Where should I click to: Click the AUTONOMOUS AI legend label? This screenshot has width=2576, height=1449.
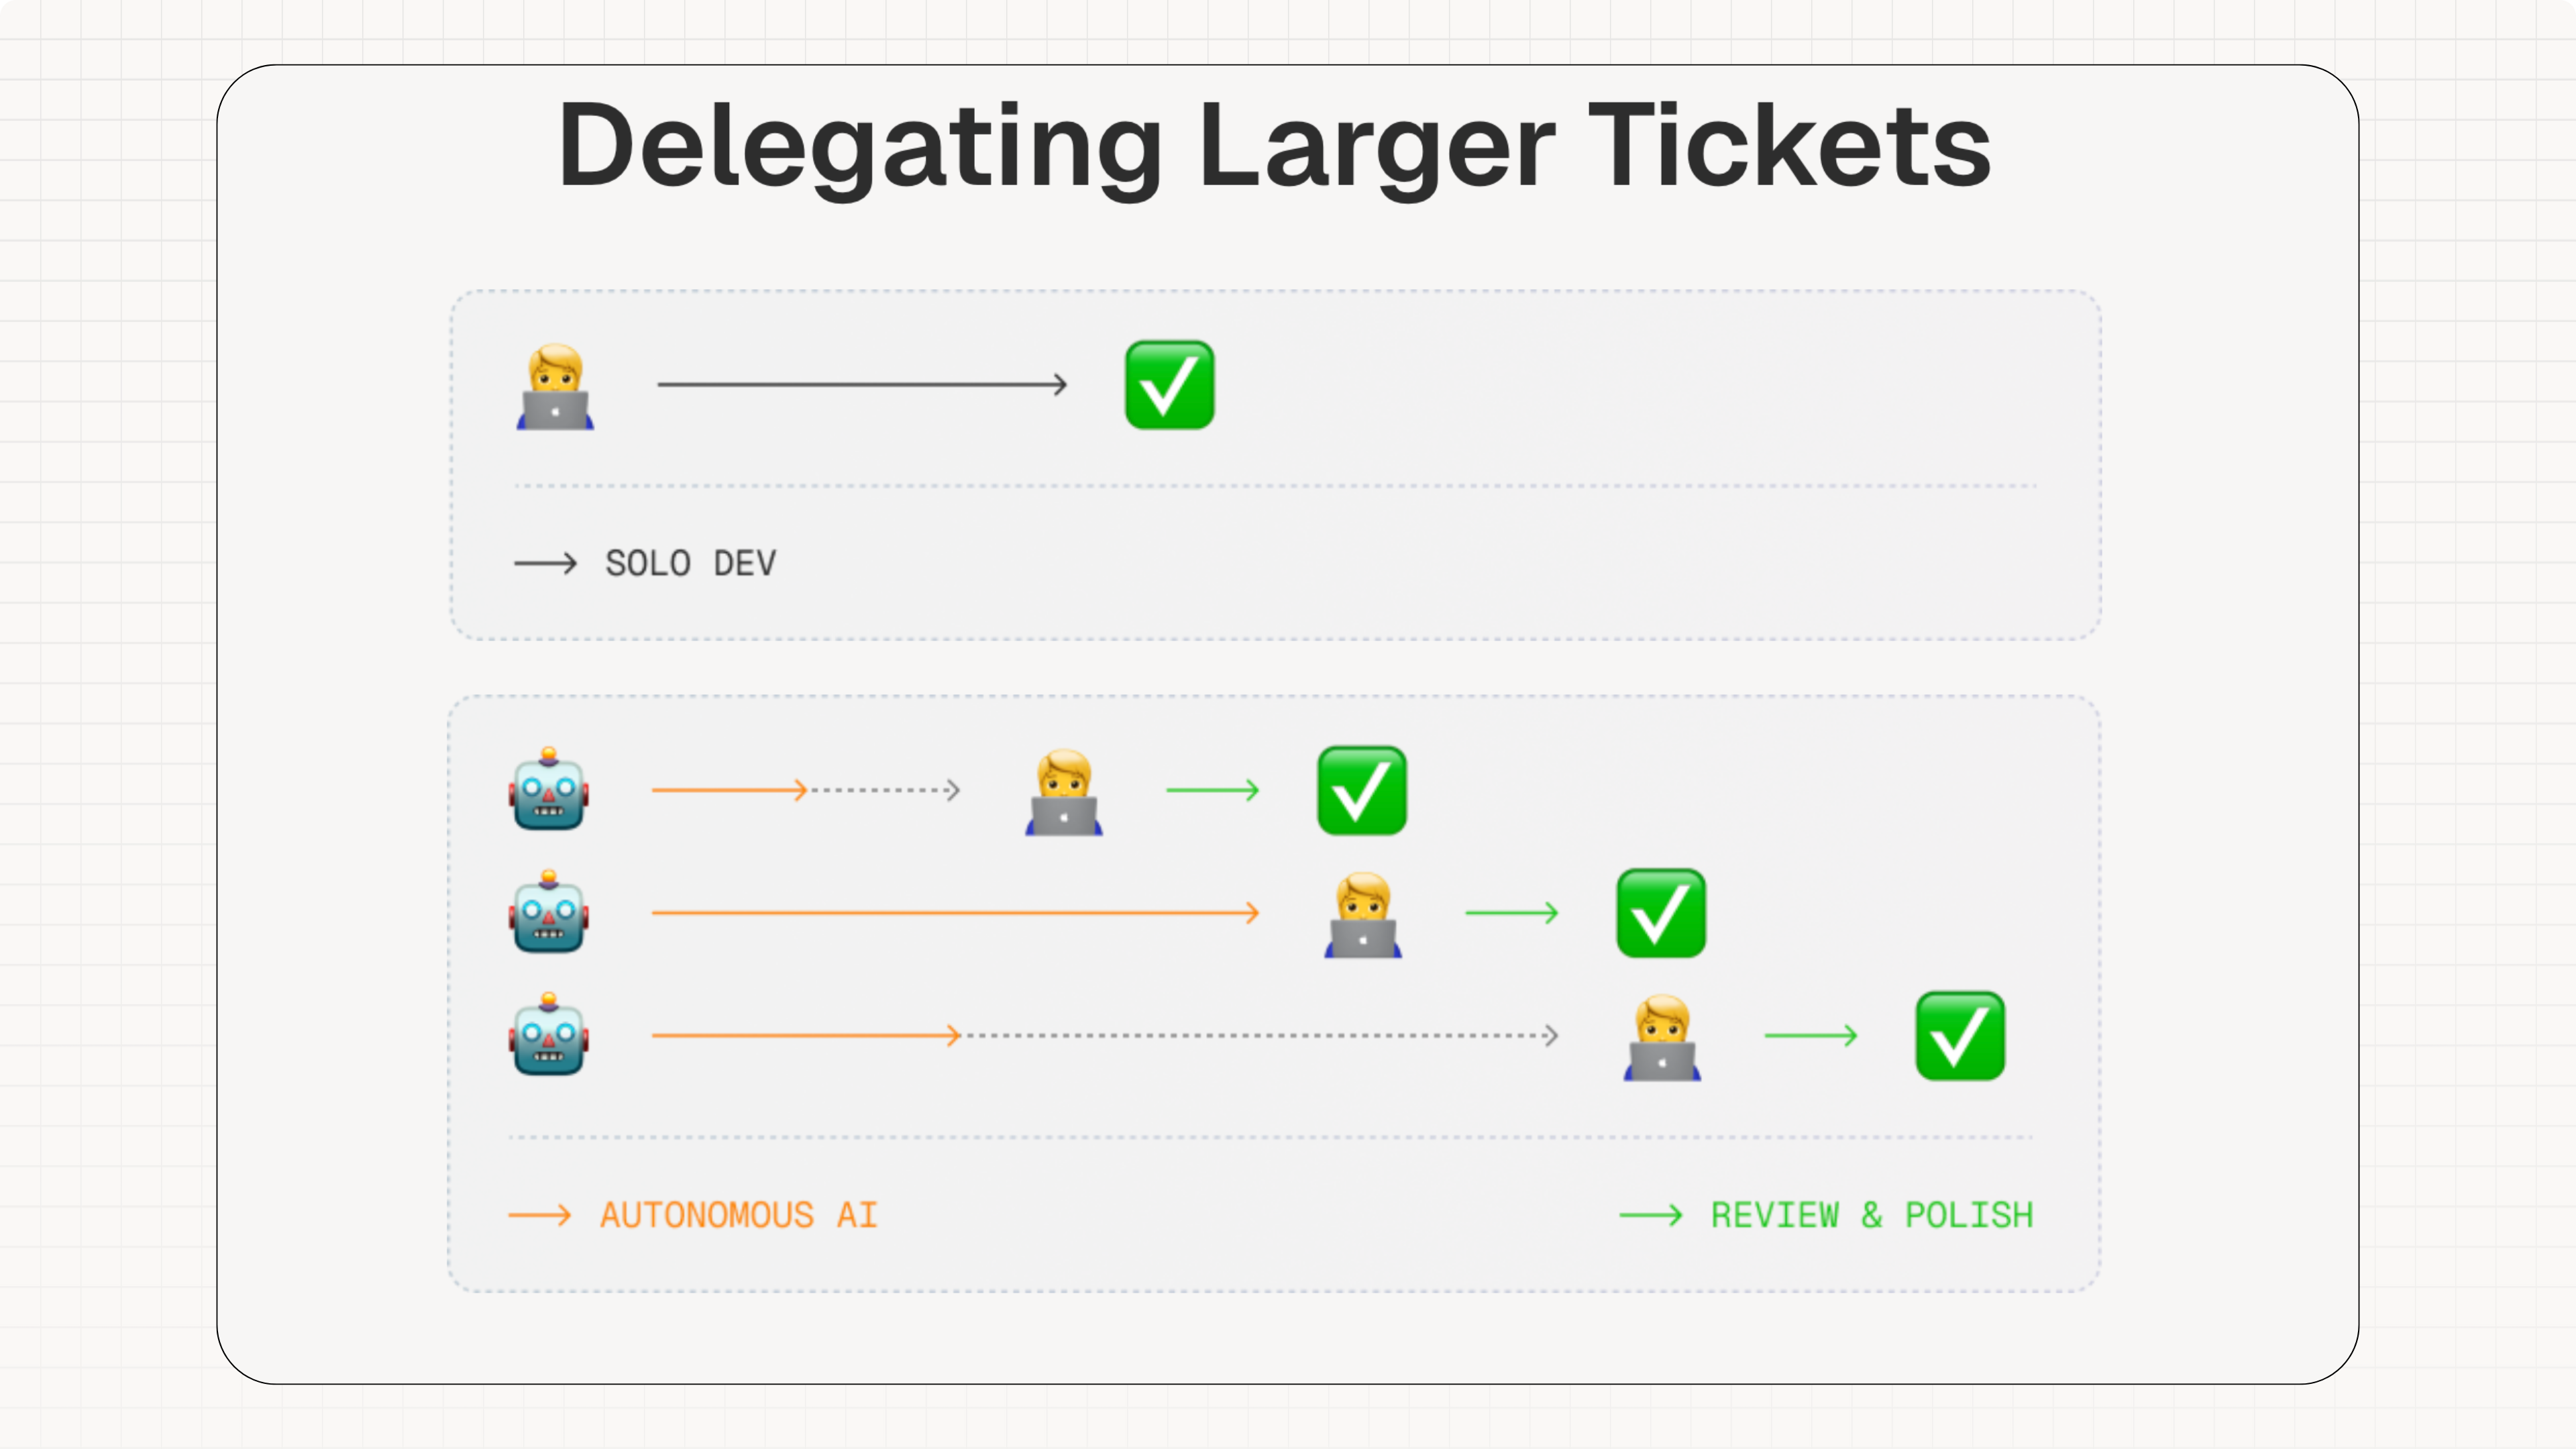click(739, 1215)
